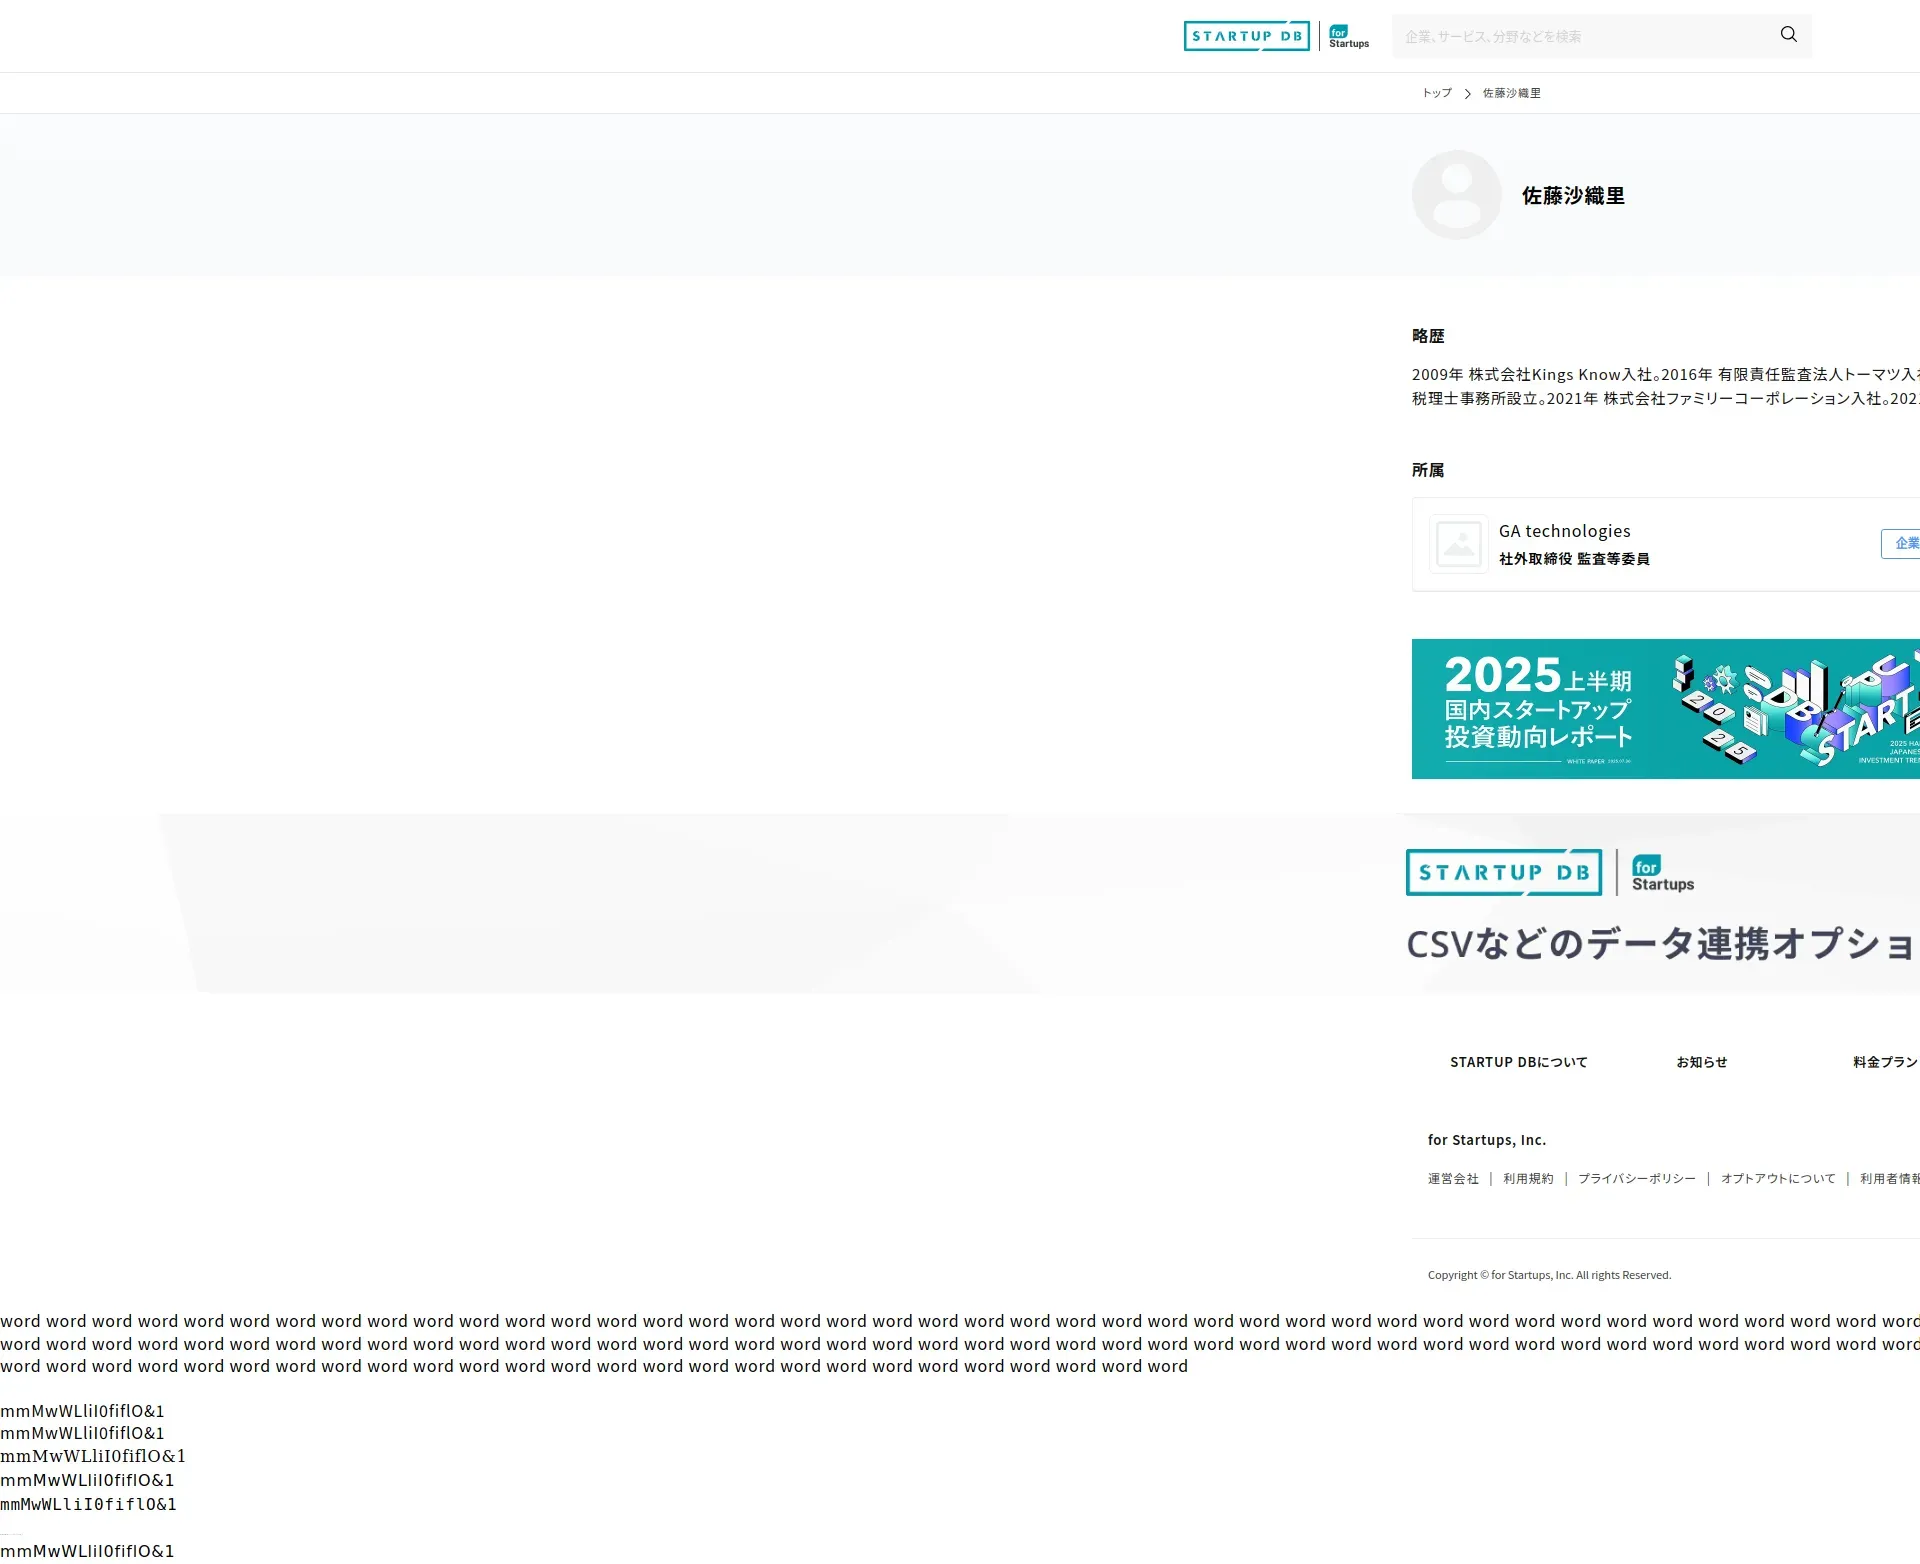This screenshot has height=1564, width=1920.
Task: Click the 佐藤沙織里 profile avatar placeholder
Action: point(1456,195)
